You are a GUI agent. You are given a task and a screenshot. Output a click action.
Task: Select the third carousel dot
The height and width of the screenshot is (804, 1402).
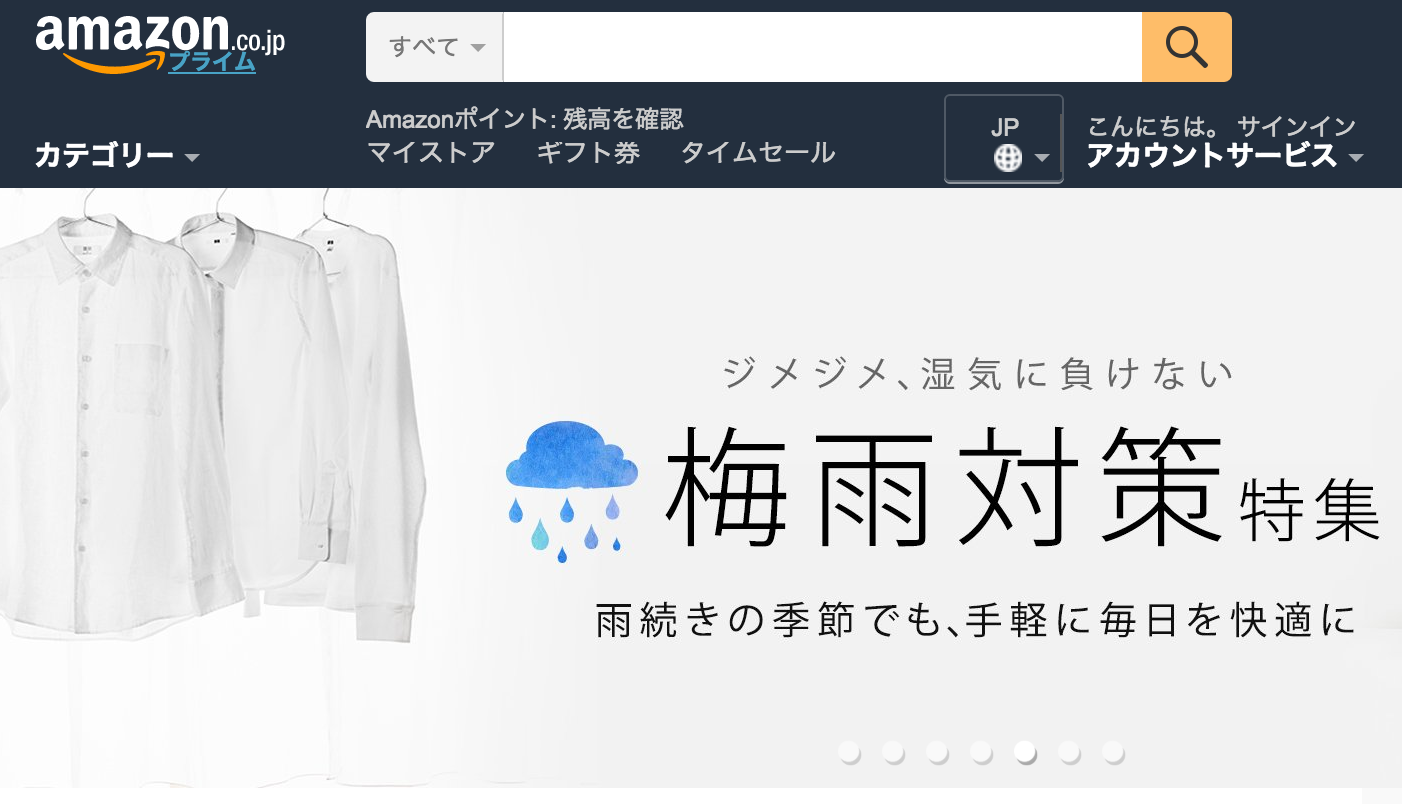(x=938, y=752)
